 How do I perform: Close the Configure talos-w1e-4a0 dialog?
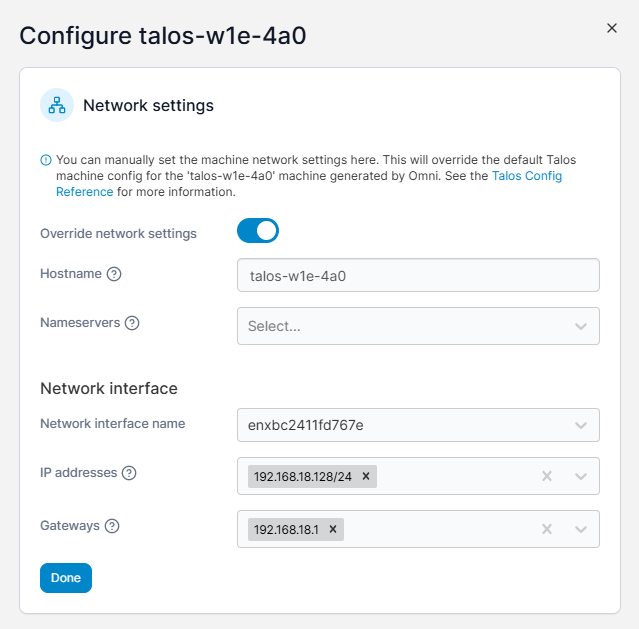tap(612, 28)
